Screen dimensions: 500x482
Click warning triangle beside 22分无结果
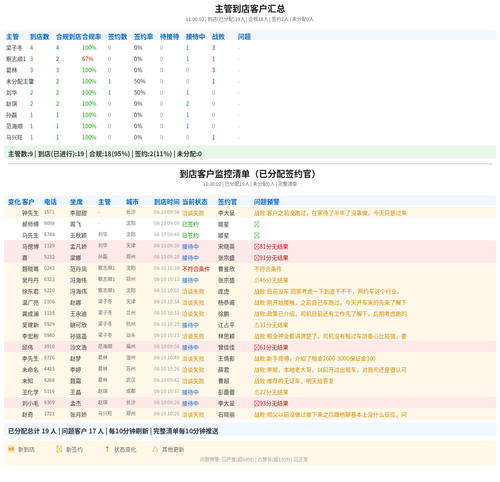pos(257,392)
